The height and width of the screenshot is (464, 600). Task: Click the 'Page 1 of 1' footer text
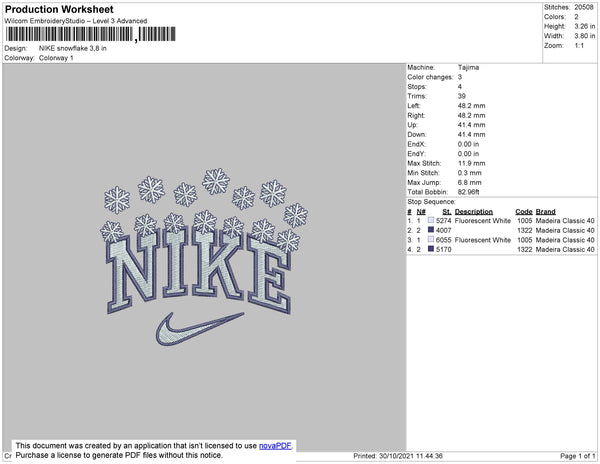578,456
